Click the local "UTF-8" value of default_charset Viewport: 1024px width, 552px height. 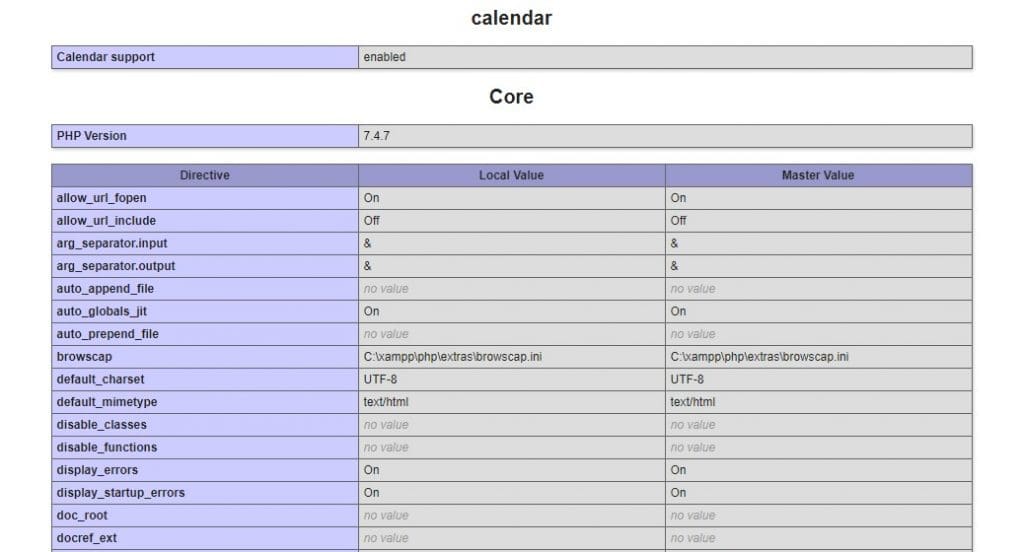click(380, 380)
